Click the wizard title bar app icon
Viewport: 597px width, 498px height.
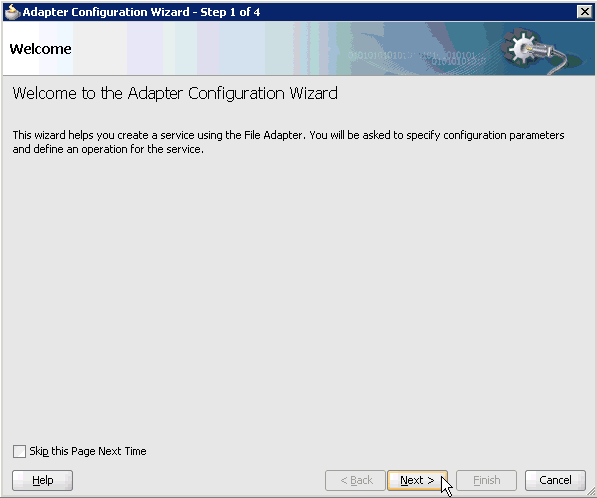pyautogui.click(x=12, y=12)
